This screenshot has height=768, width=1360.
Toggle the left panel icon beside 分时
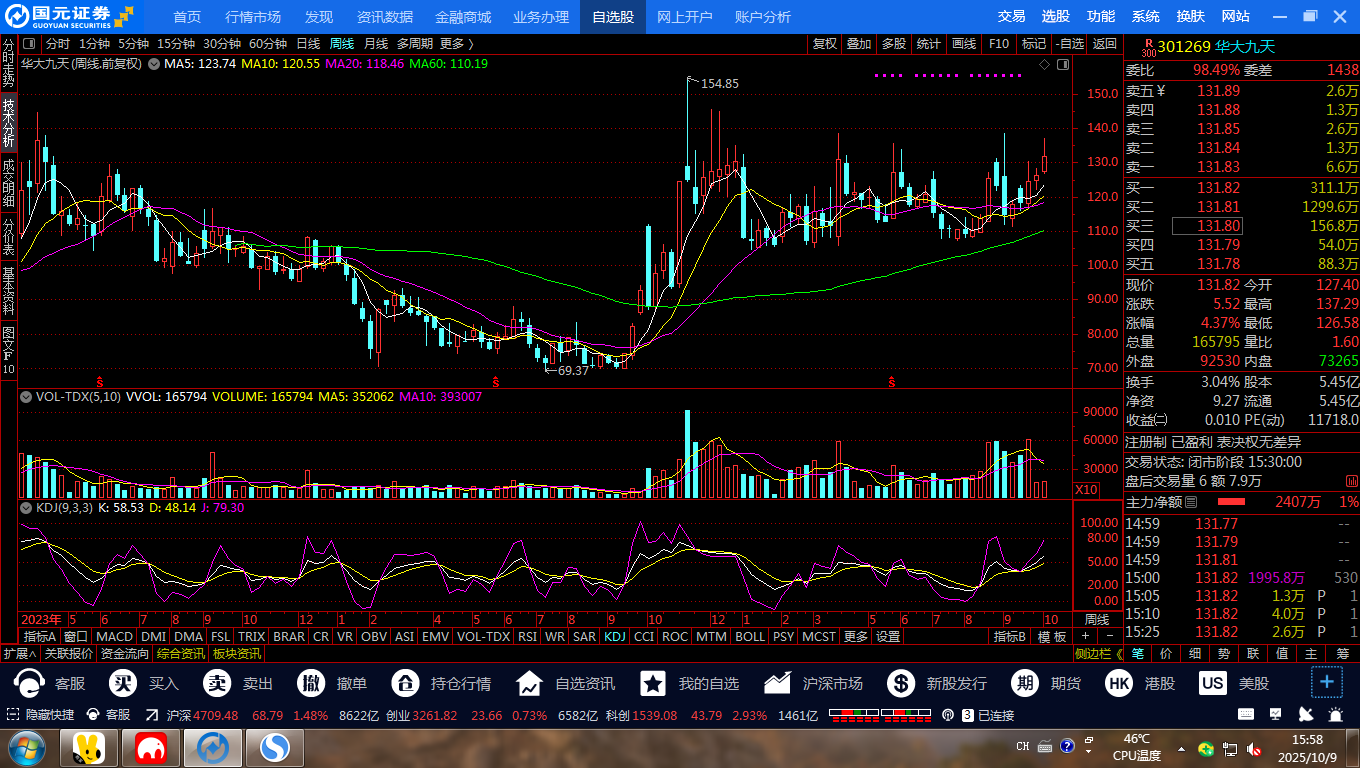[28, 44]
